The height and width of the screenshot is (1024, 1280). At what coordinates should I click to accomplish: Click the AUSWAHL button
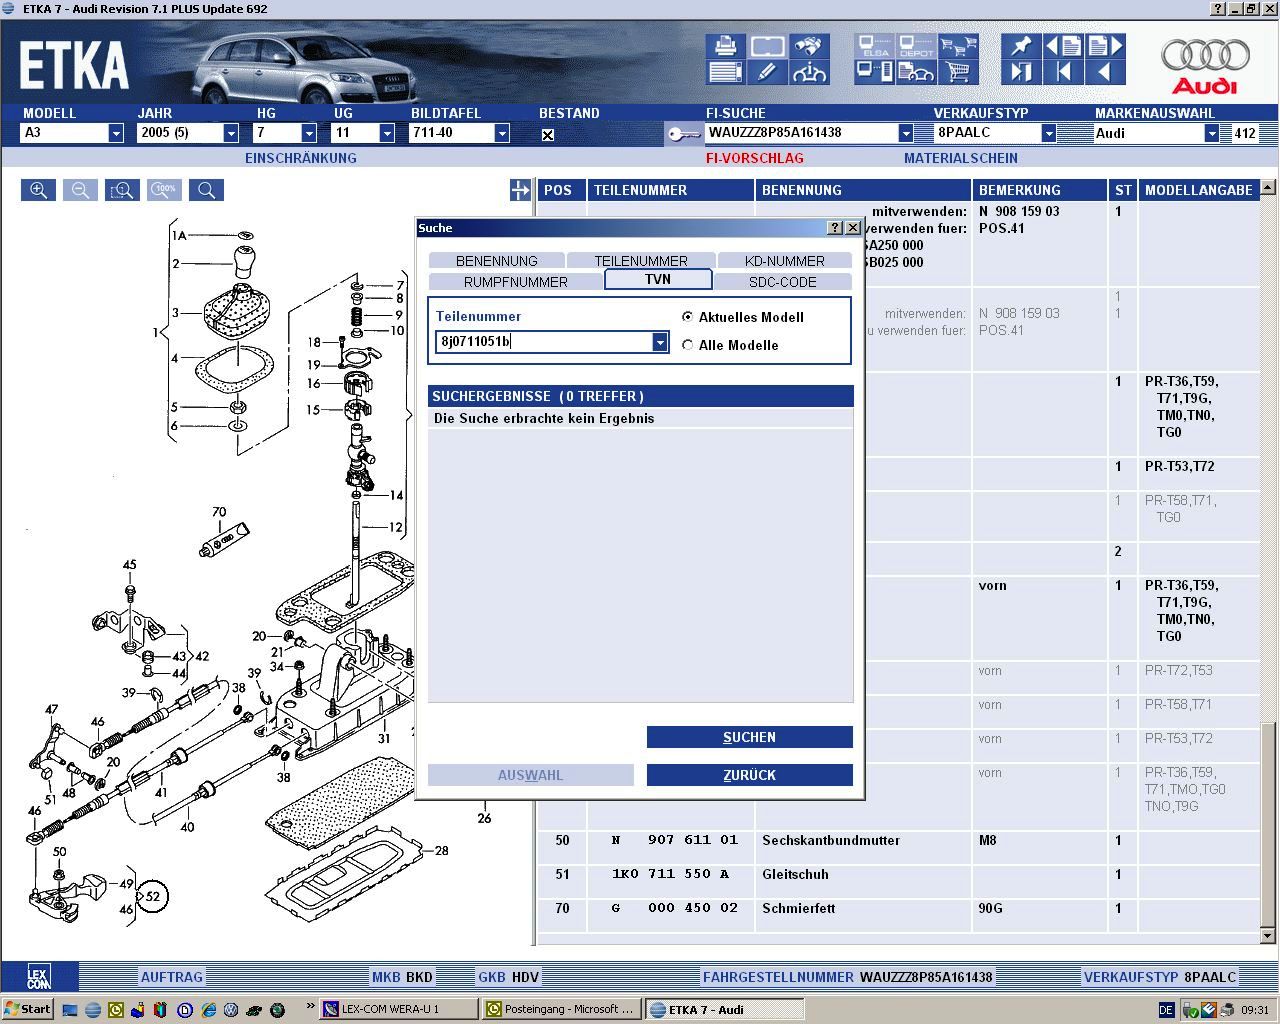(x=531, y=775)
